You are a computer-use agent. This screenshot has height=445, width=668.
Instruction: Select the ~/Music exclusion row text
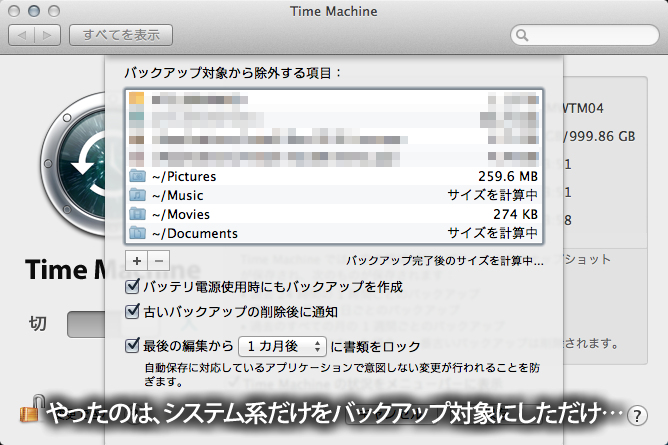(177, 195)
